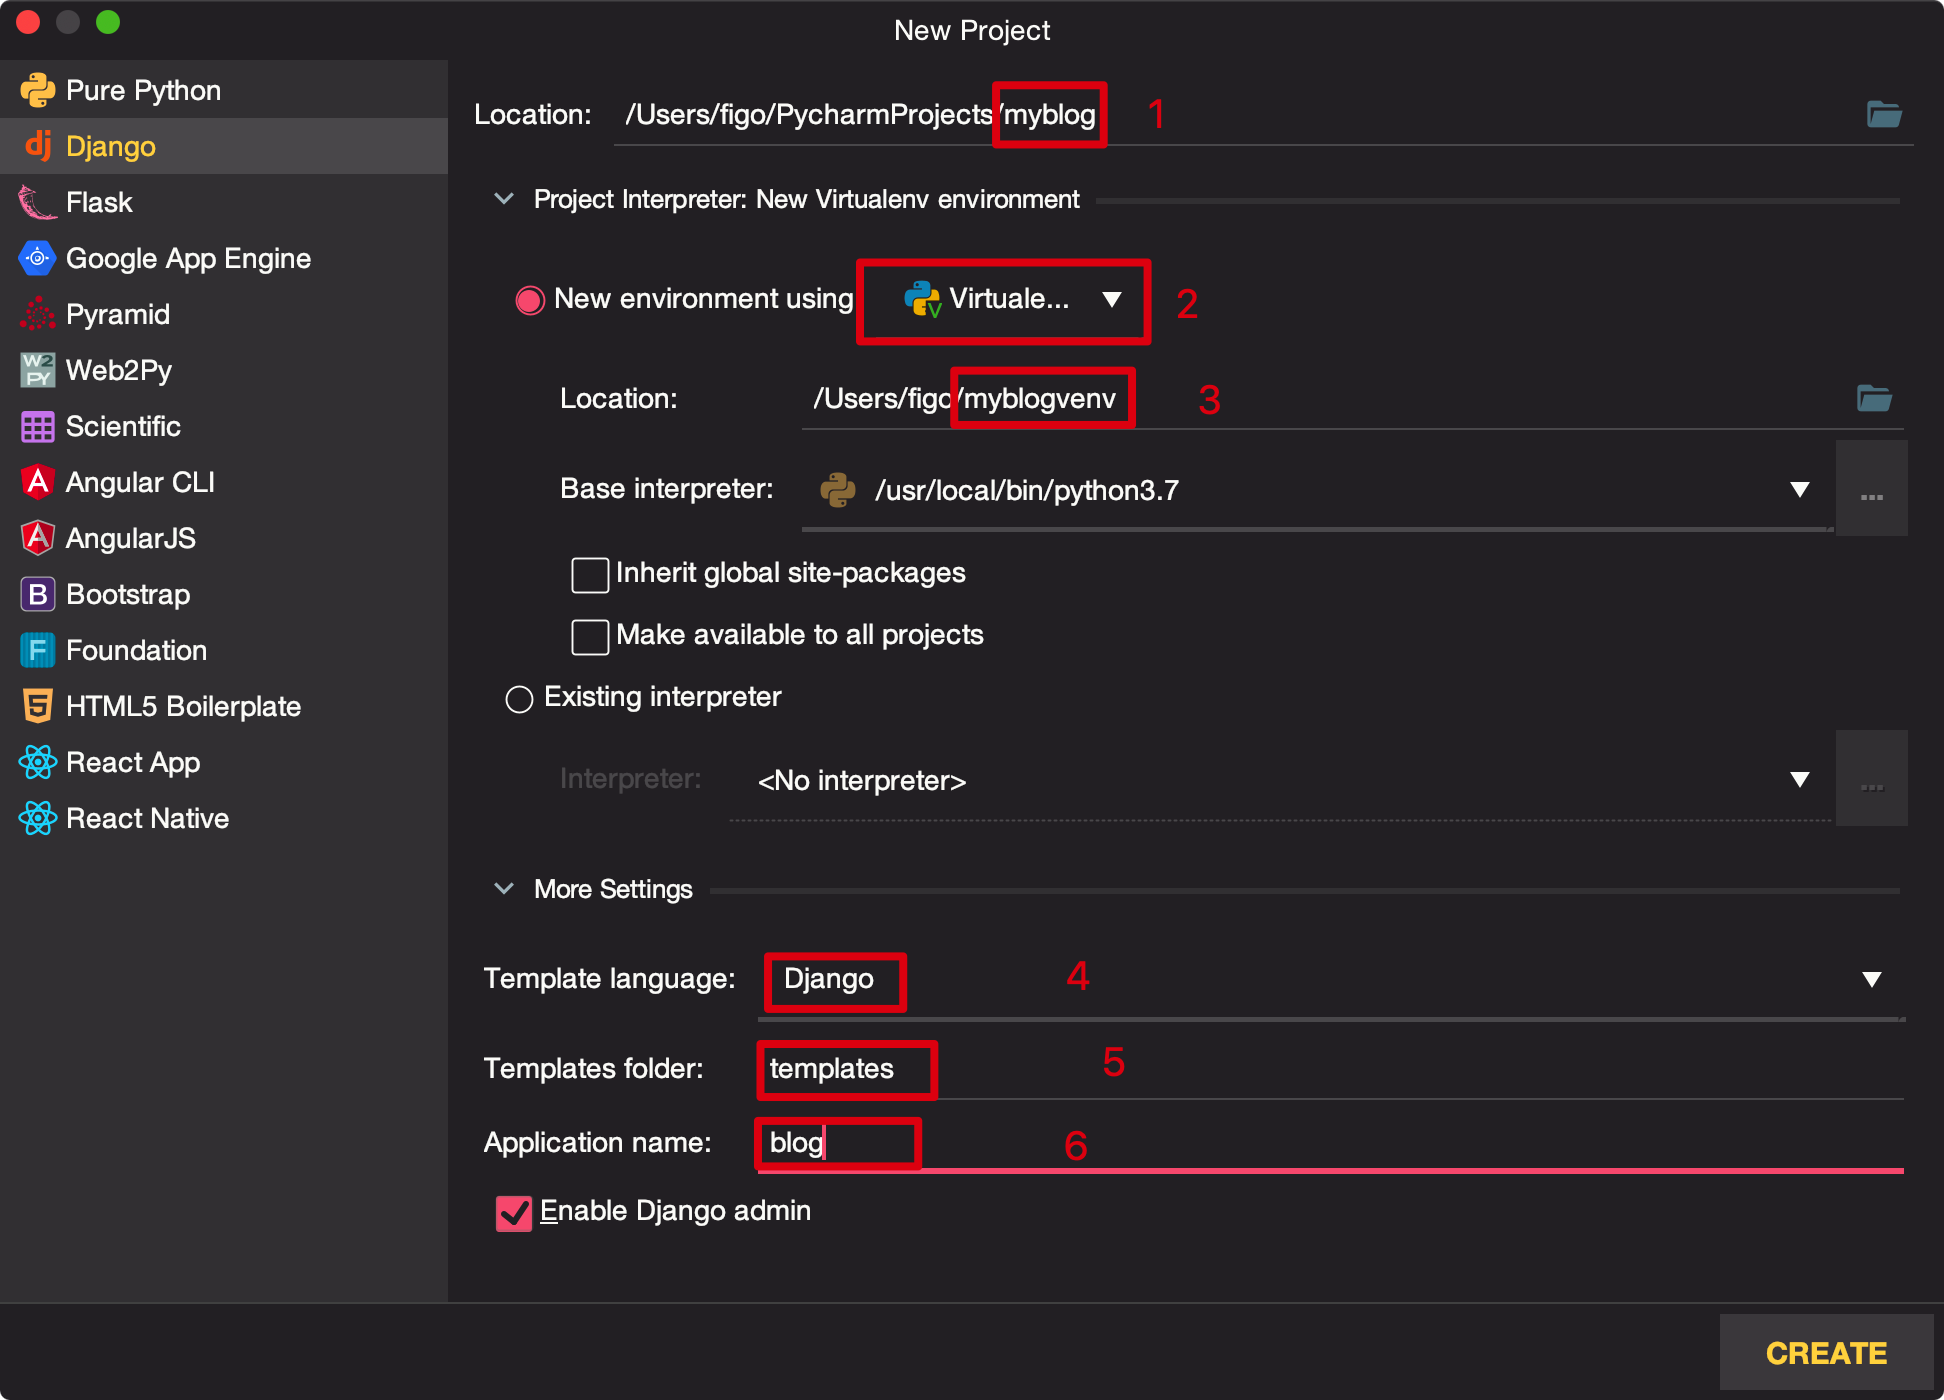This screenshot has width=1944, height=1400.
Task: Click the AngularJS shield icon
Action: pos(37,538)
